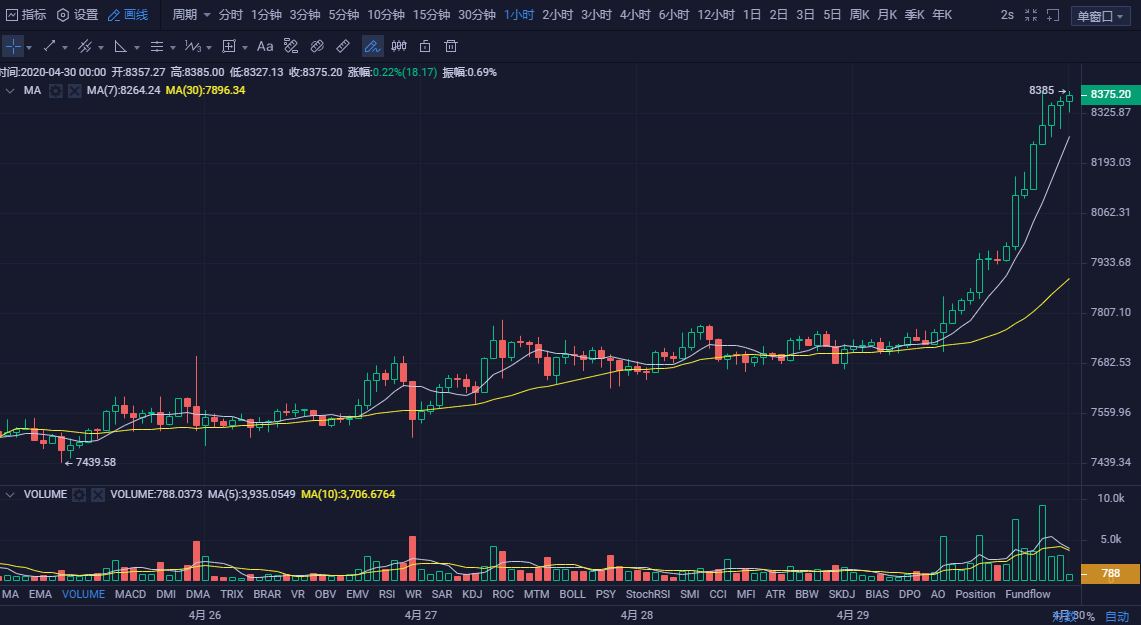Click the MA(30):7896.34 value text
The height and width of the screenshot is (625, 1141).
tap(205, 91)
